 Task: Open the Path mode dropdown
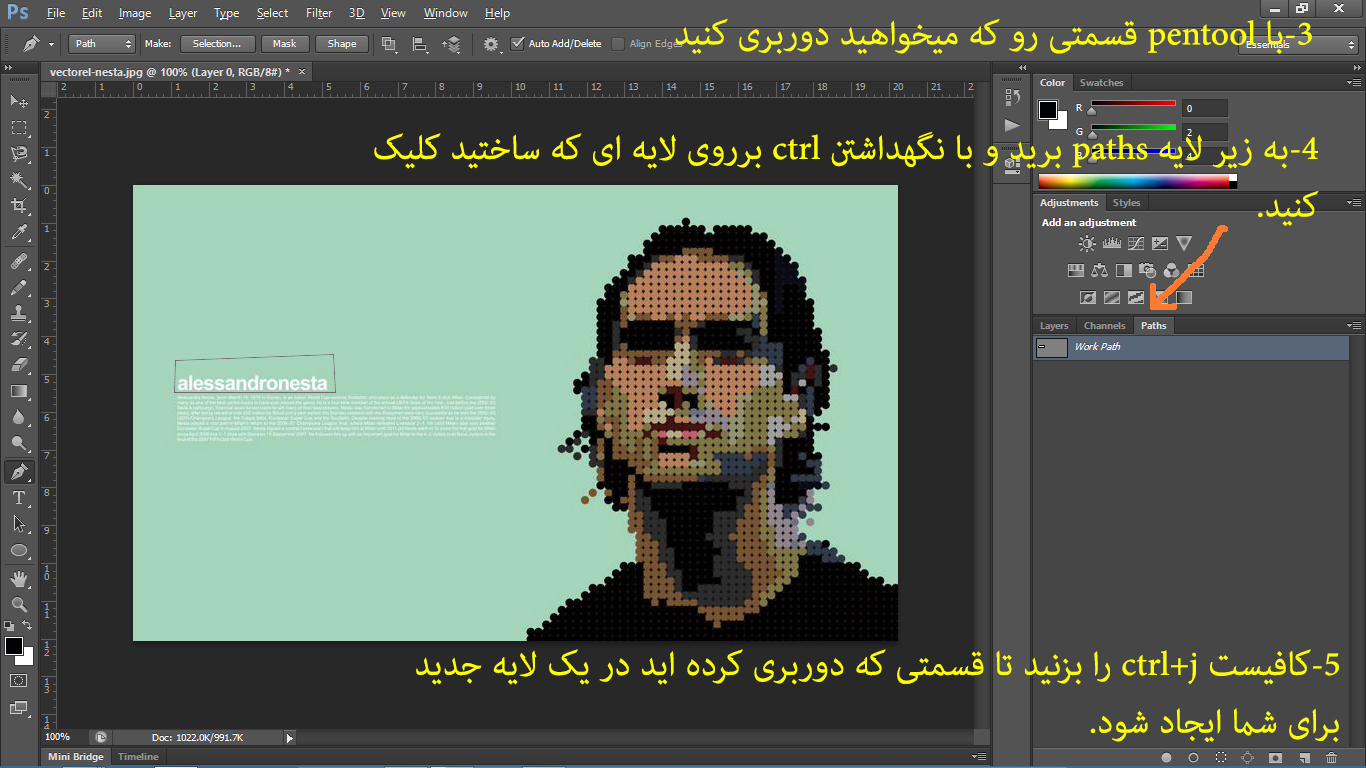point(102,43)
